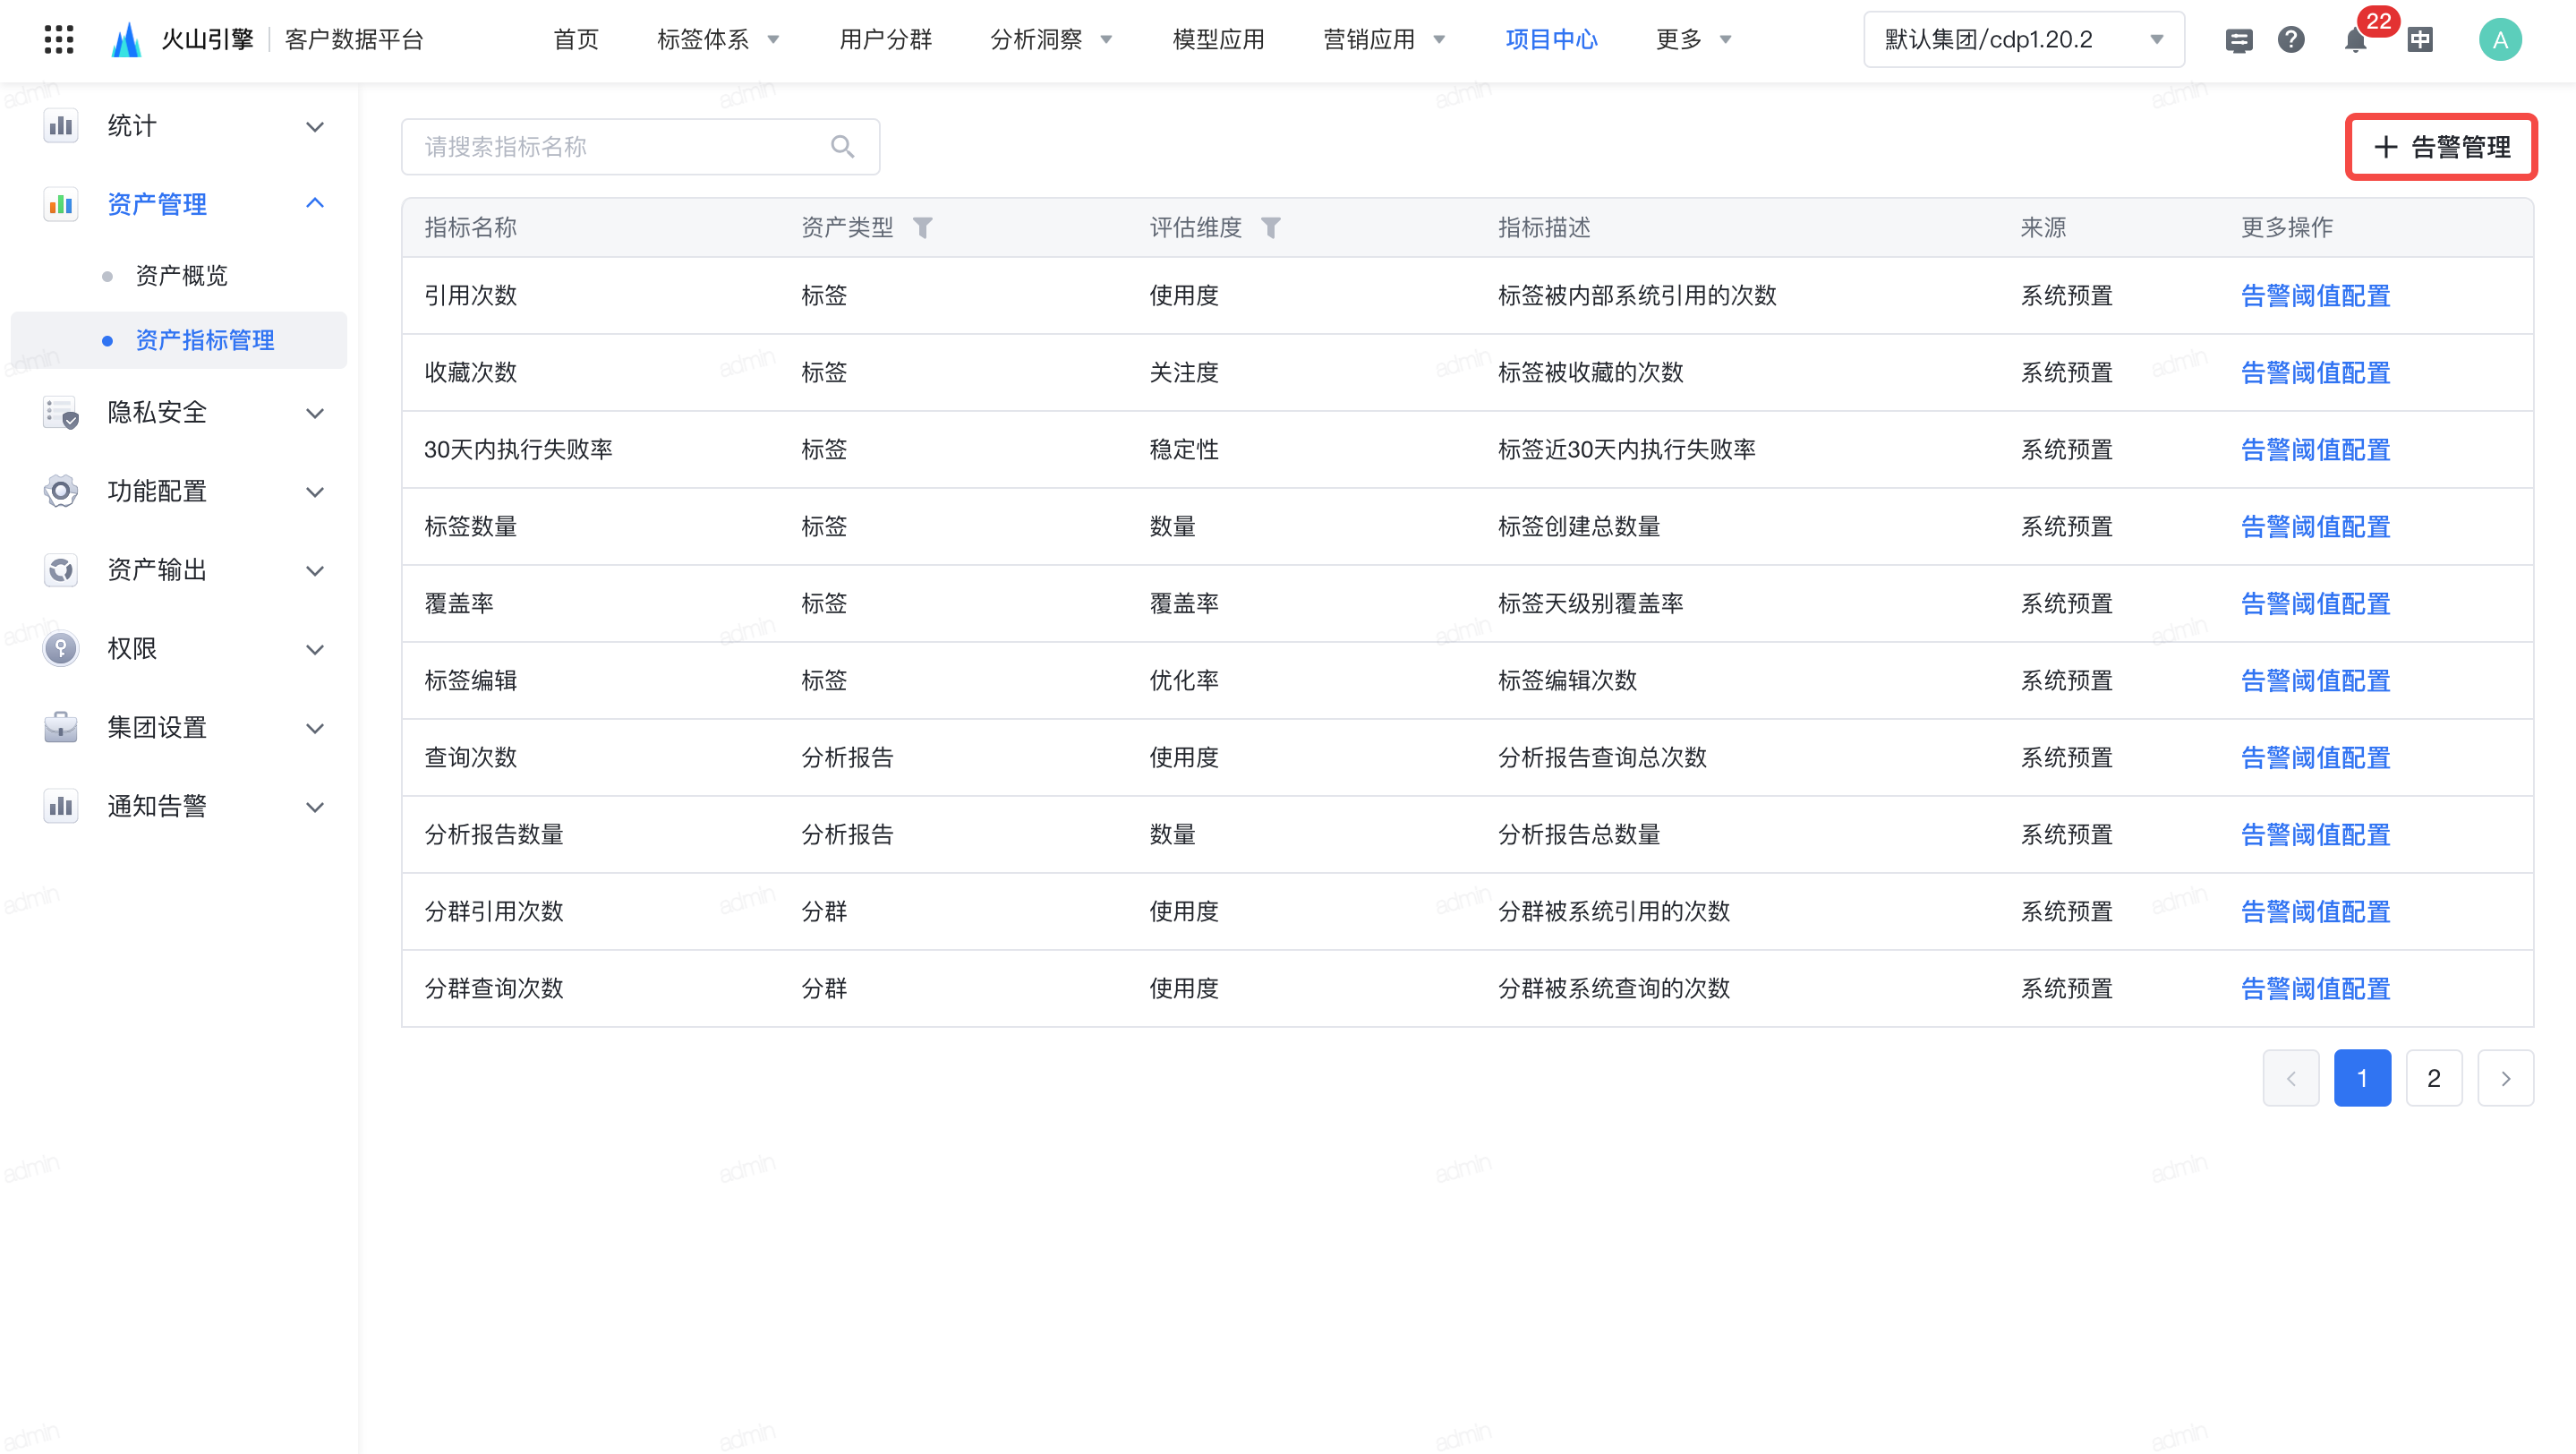Open 告警阈值配置 for 30天内执行失败率
The image size is (2576, 1454).
[x=2315, y=450]
